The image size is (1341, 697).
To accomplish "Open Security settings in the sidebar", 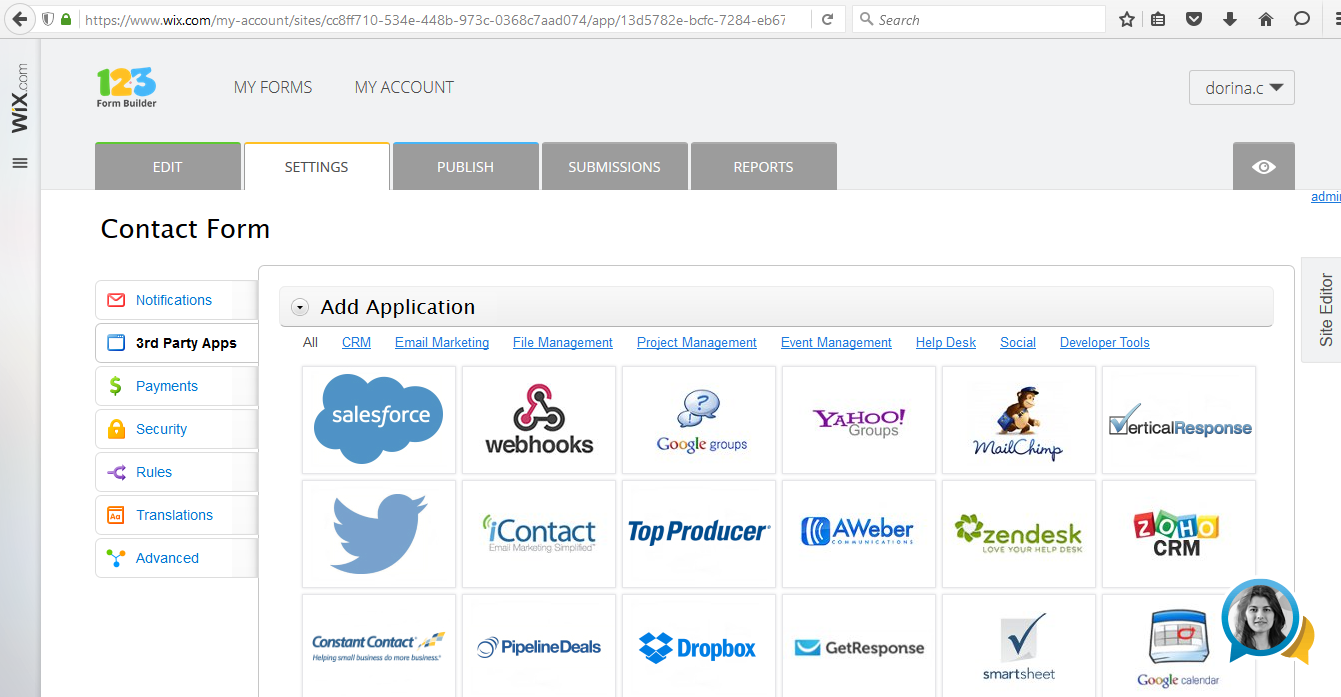I will point(176,429).
